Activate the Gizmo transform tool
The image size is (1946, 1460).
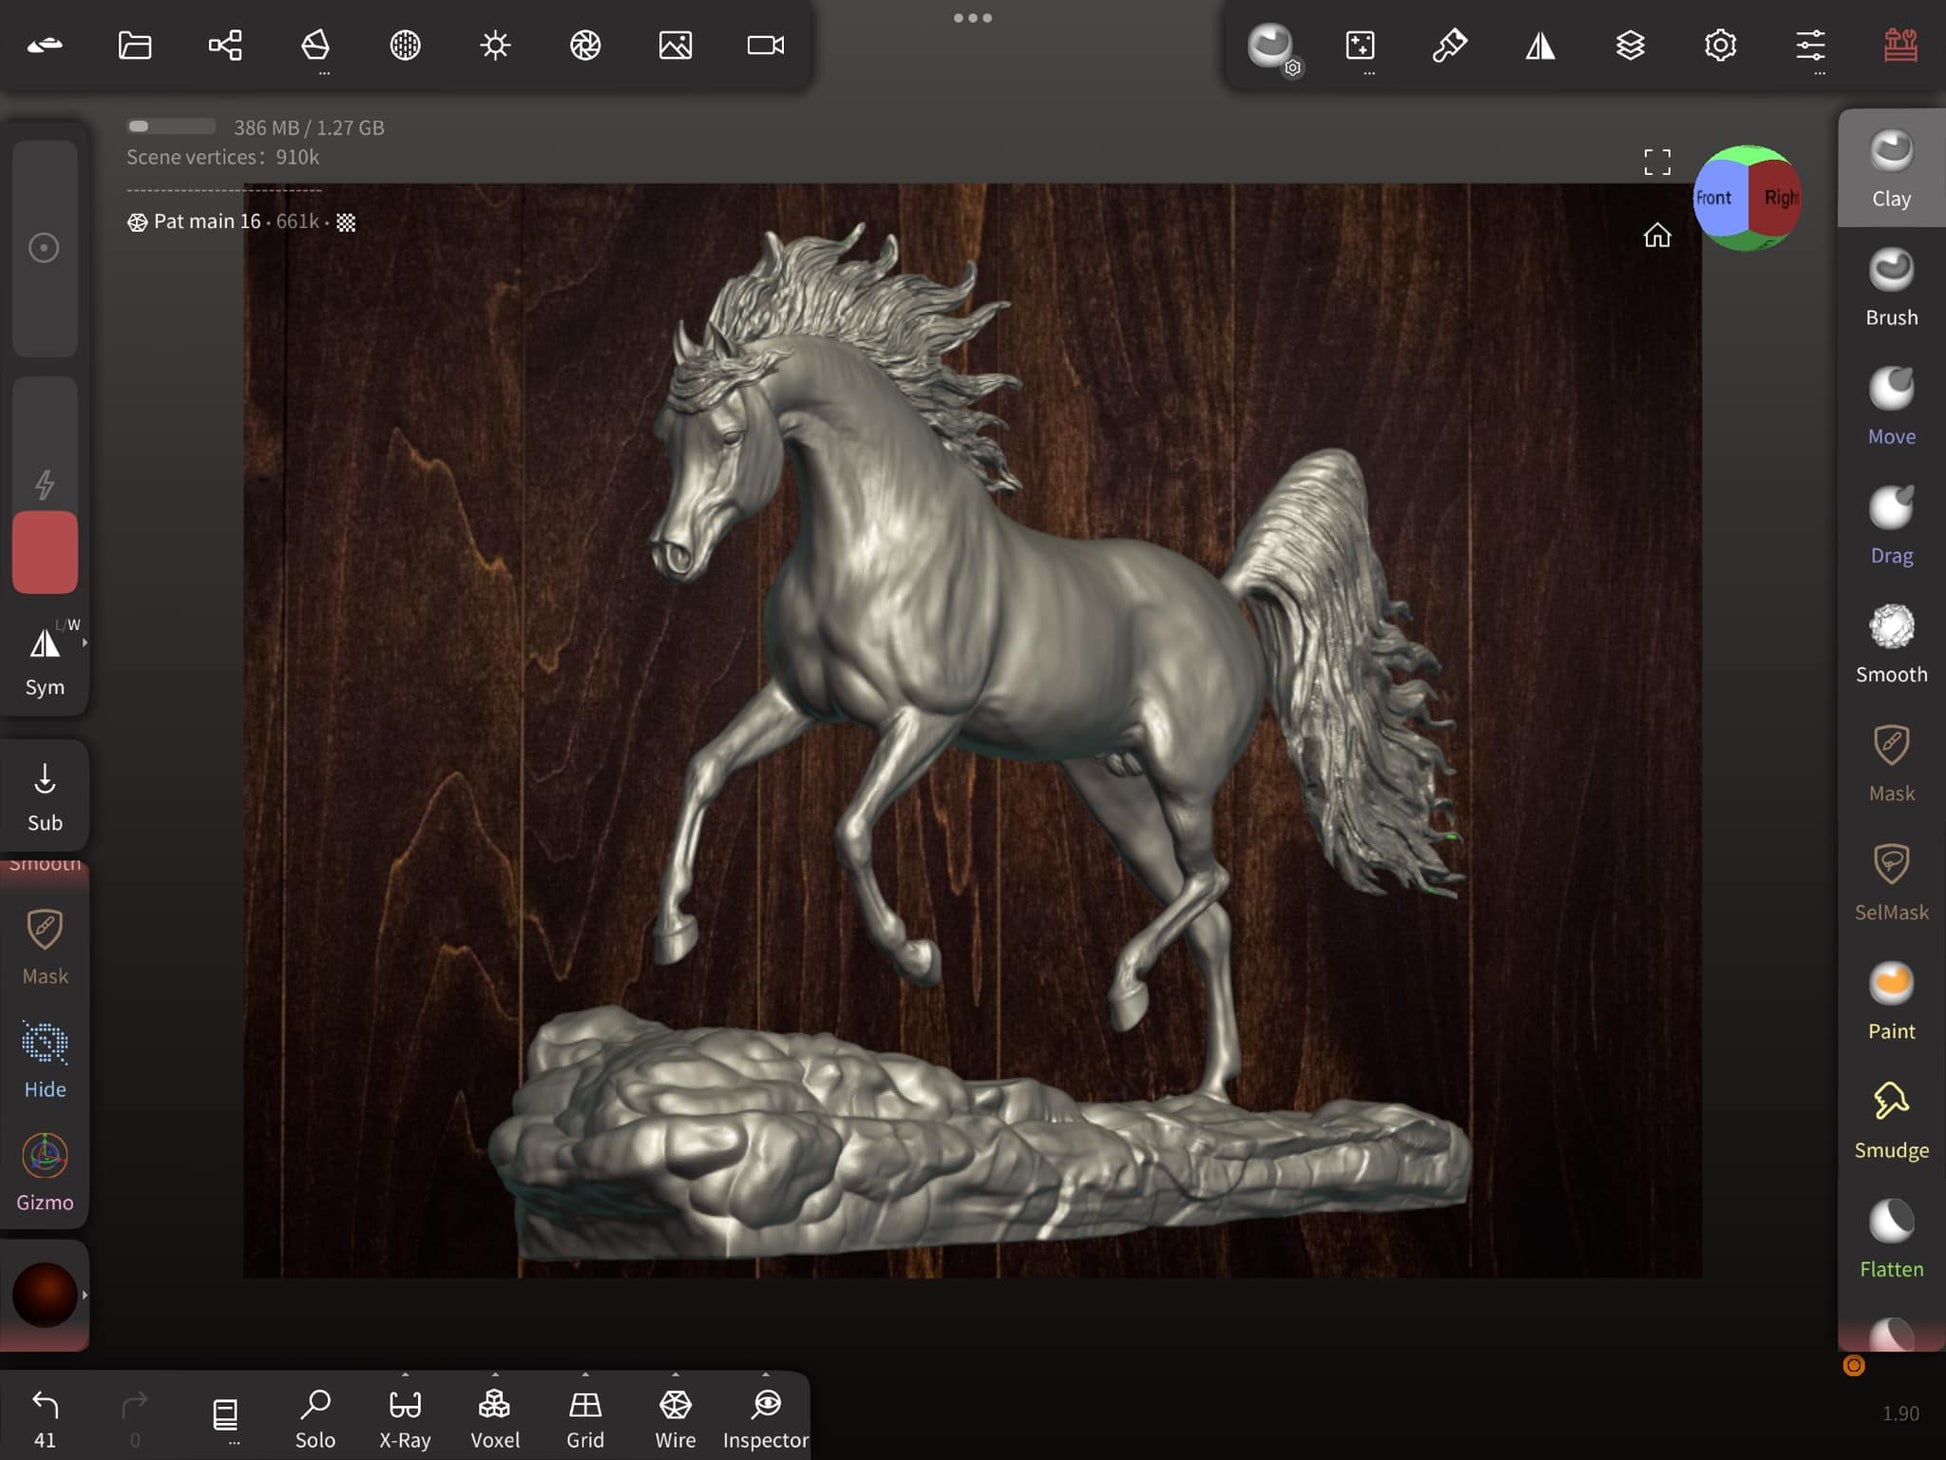point(45,1172)
